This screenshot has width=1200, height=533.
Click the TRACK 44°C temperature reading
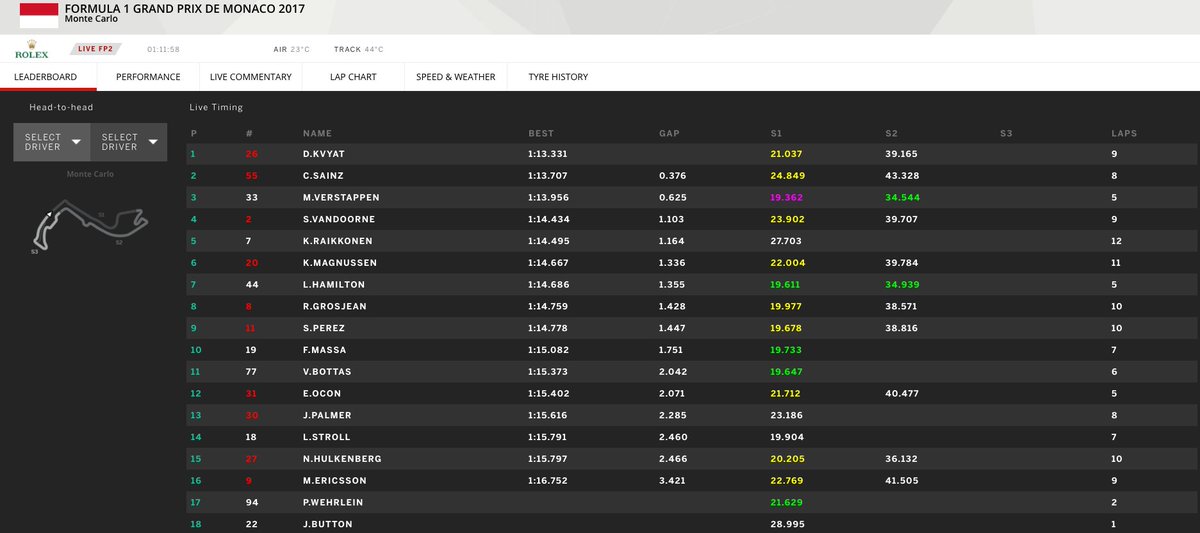tap(358, 49)
